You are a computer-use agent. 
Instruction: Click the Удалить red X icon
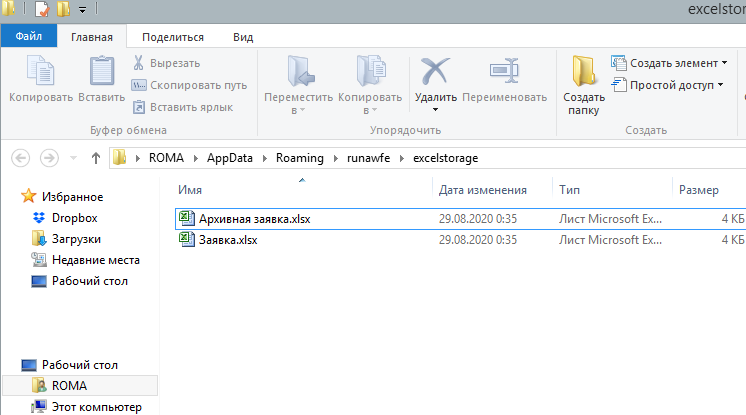click(x=435, y=72)
